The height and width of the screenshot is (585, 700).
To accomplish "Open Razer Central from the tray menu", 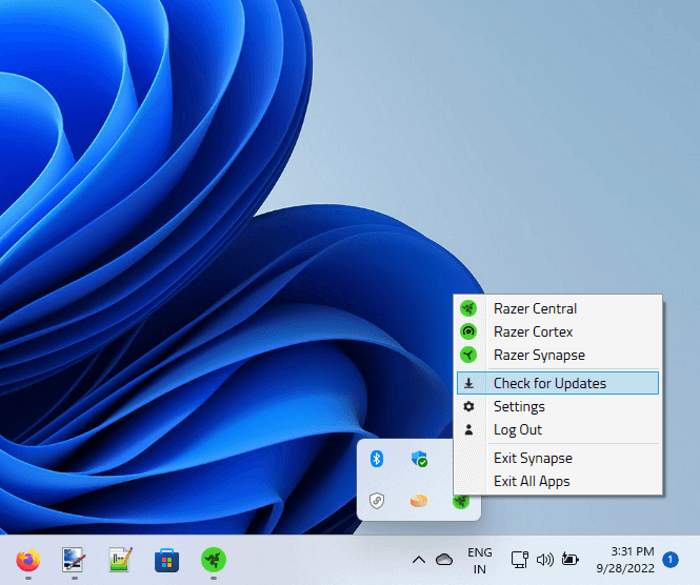I will (x=535, y=309).
